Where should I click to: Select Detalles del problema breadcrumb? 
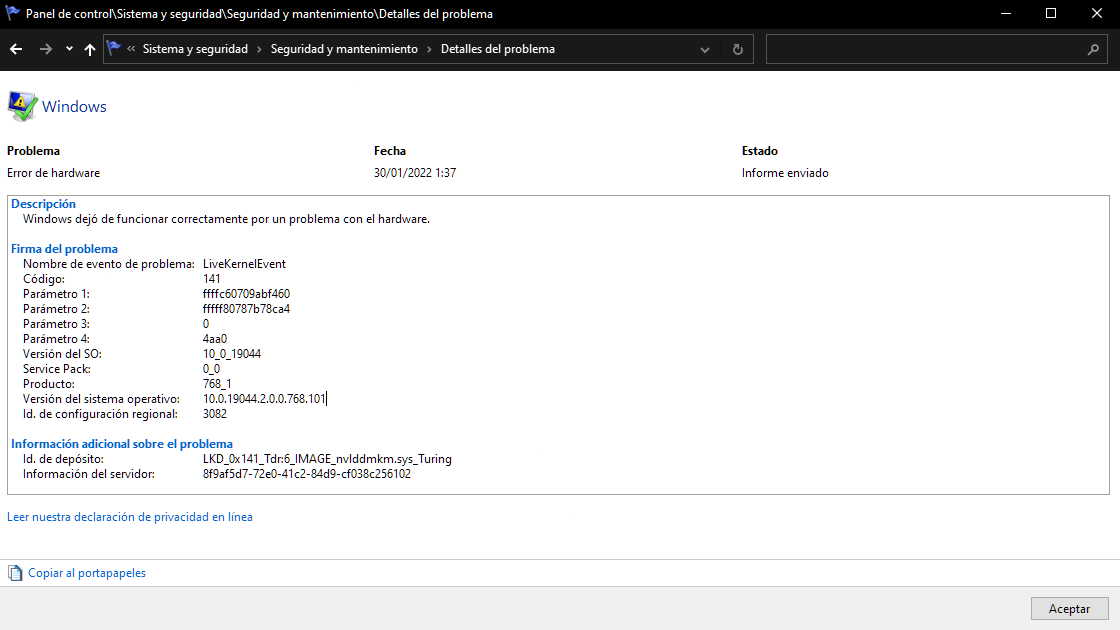pos(497,49)
